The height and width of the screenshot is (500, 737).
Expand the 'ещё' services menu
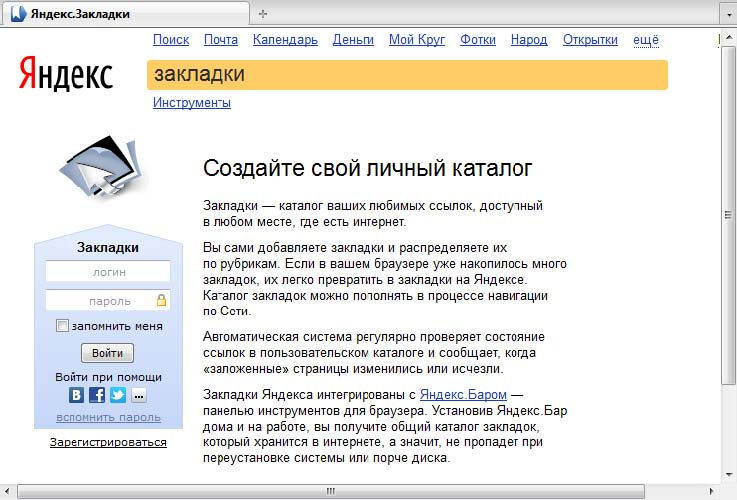coord(646,40)
